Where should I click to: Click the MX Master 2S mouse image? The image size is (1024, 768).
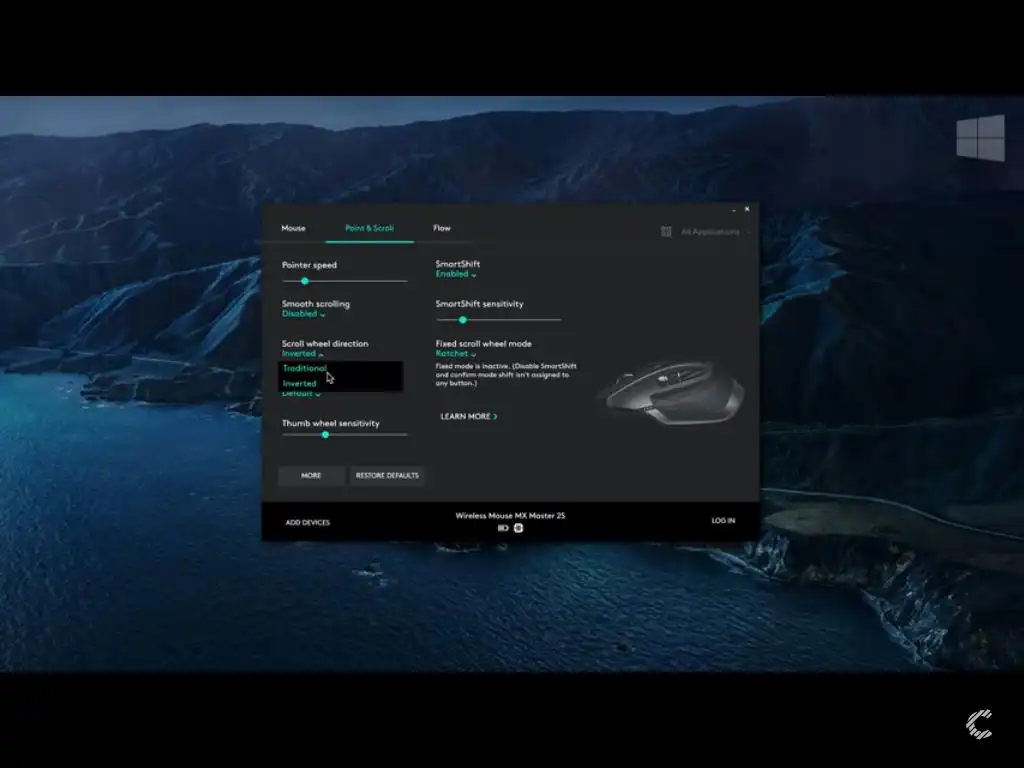pos(671,392)
